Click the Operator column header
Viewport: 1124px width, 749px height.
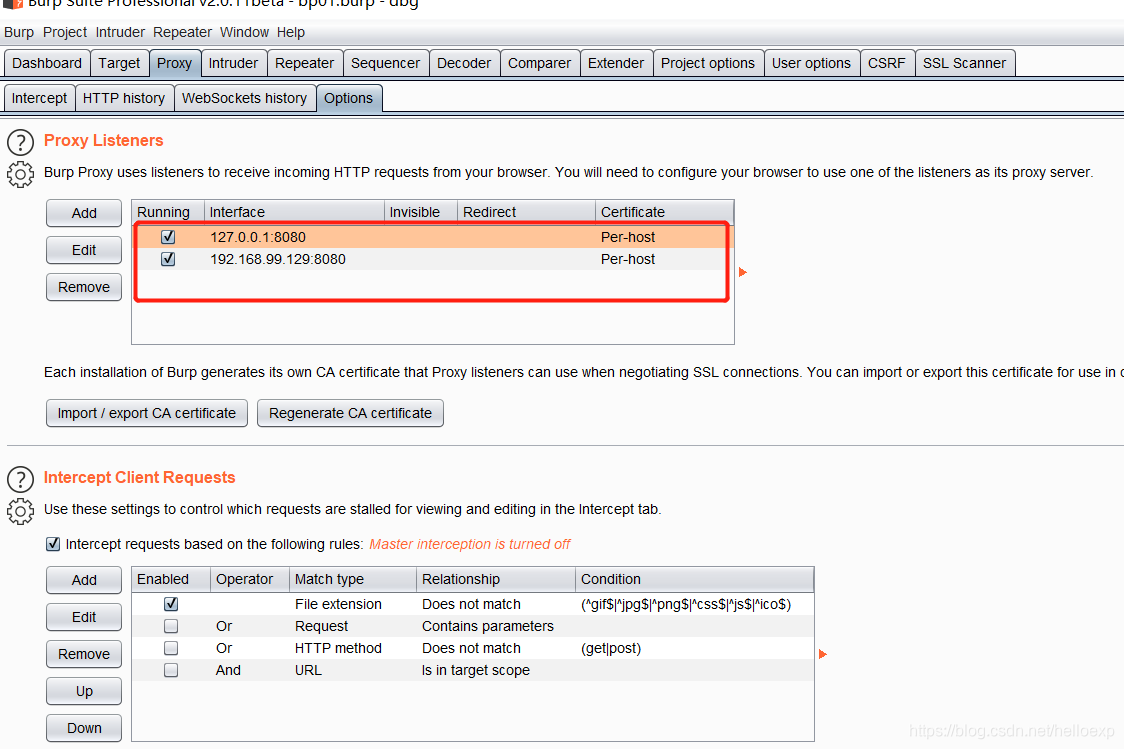(249, 579)
